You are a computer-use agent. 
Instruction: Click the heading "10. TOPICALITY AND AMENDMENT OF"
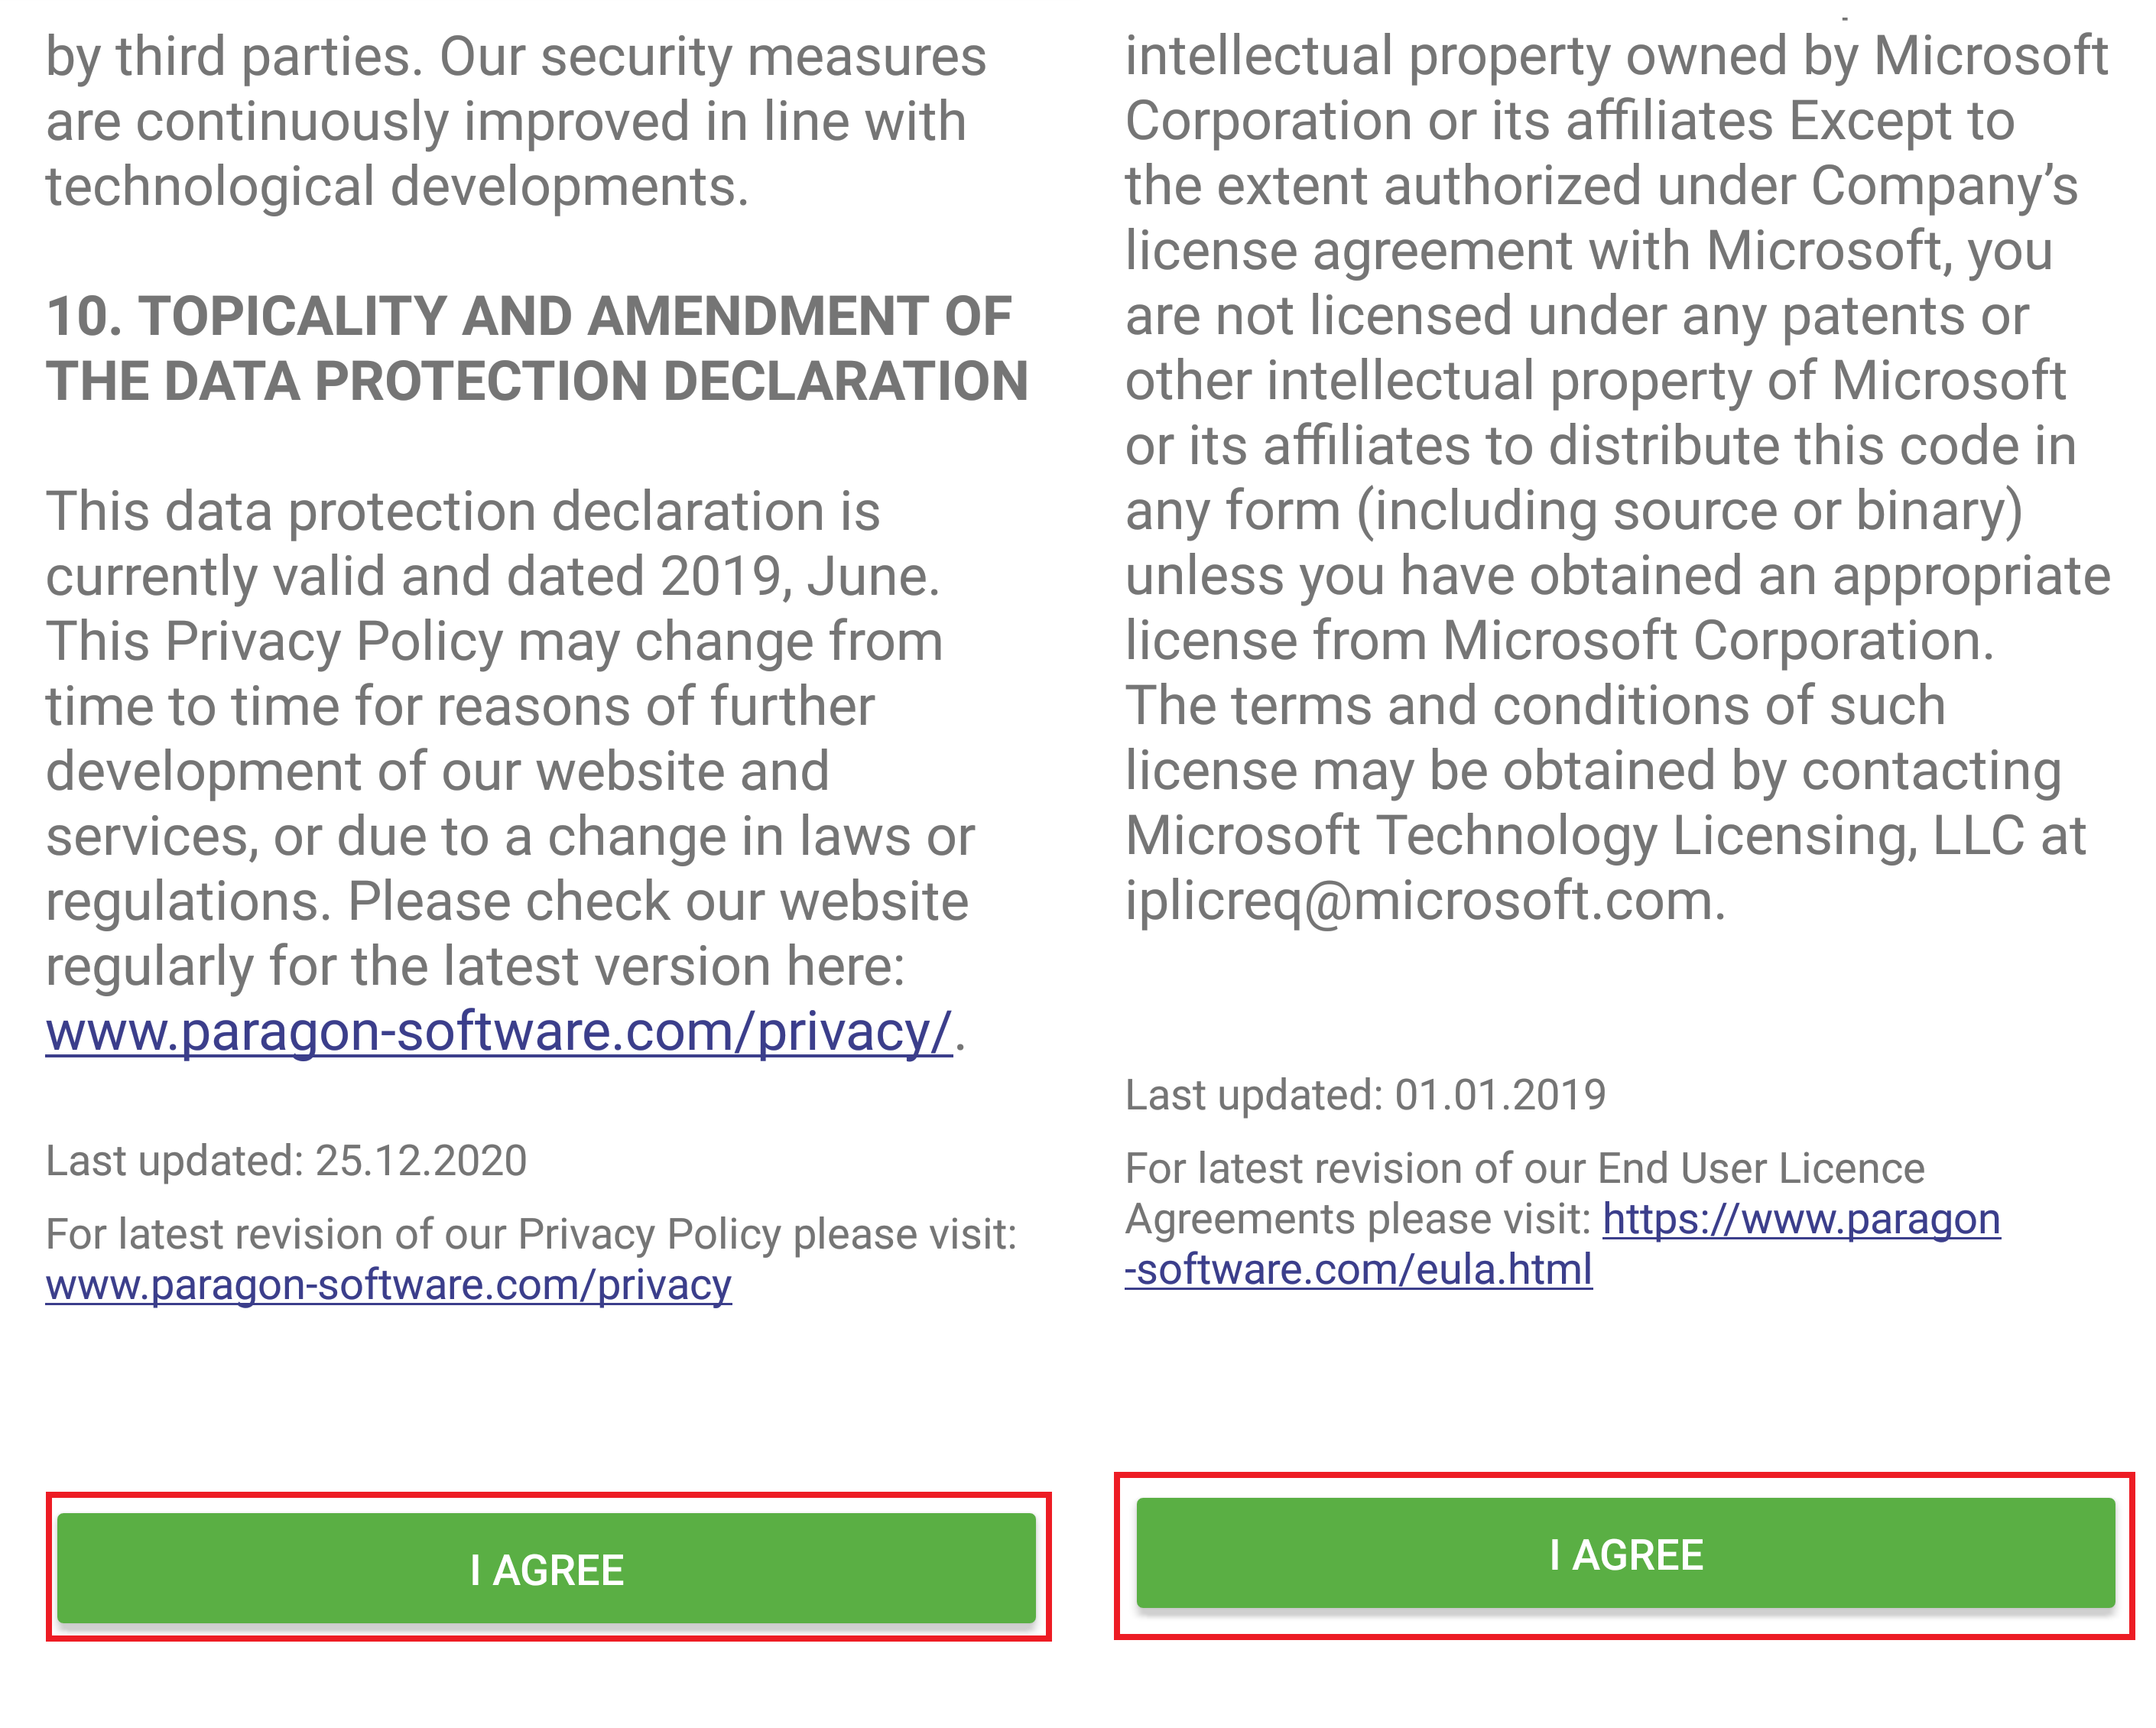[529, 316]
